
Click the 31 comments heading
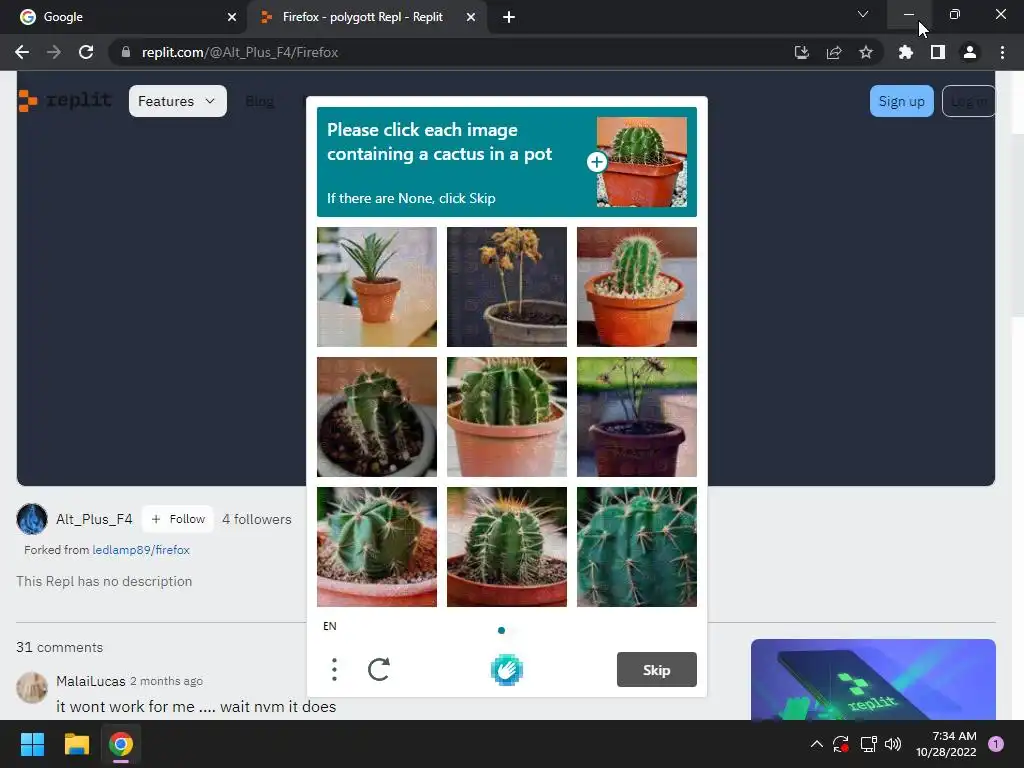pos(59,647)
